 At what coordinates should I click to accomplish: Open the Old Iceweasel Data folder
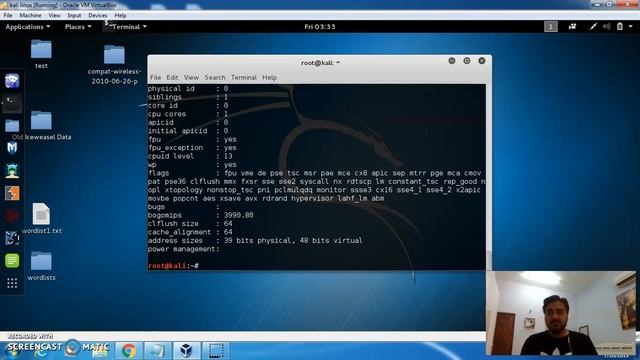(x=41, y=125)
